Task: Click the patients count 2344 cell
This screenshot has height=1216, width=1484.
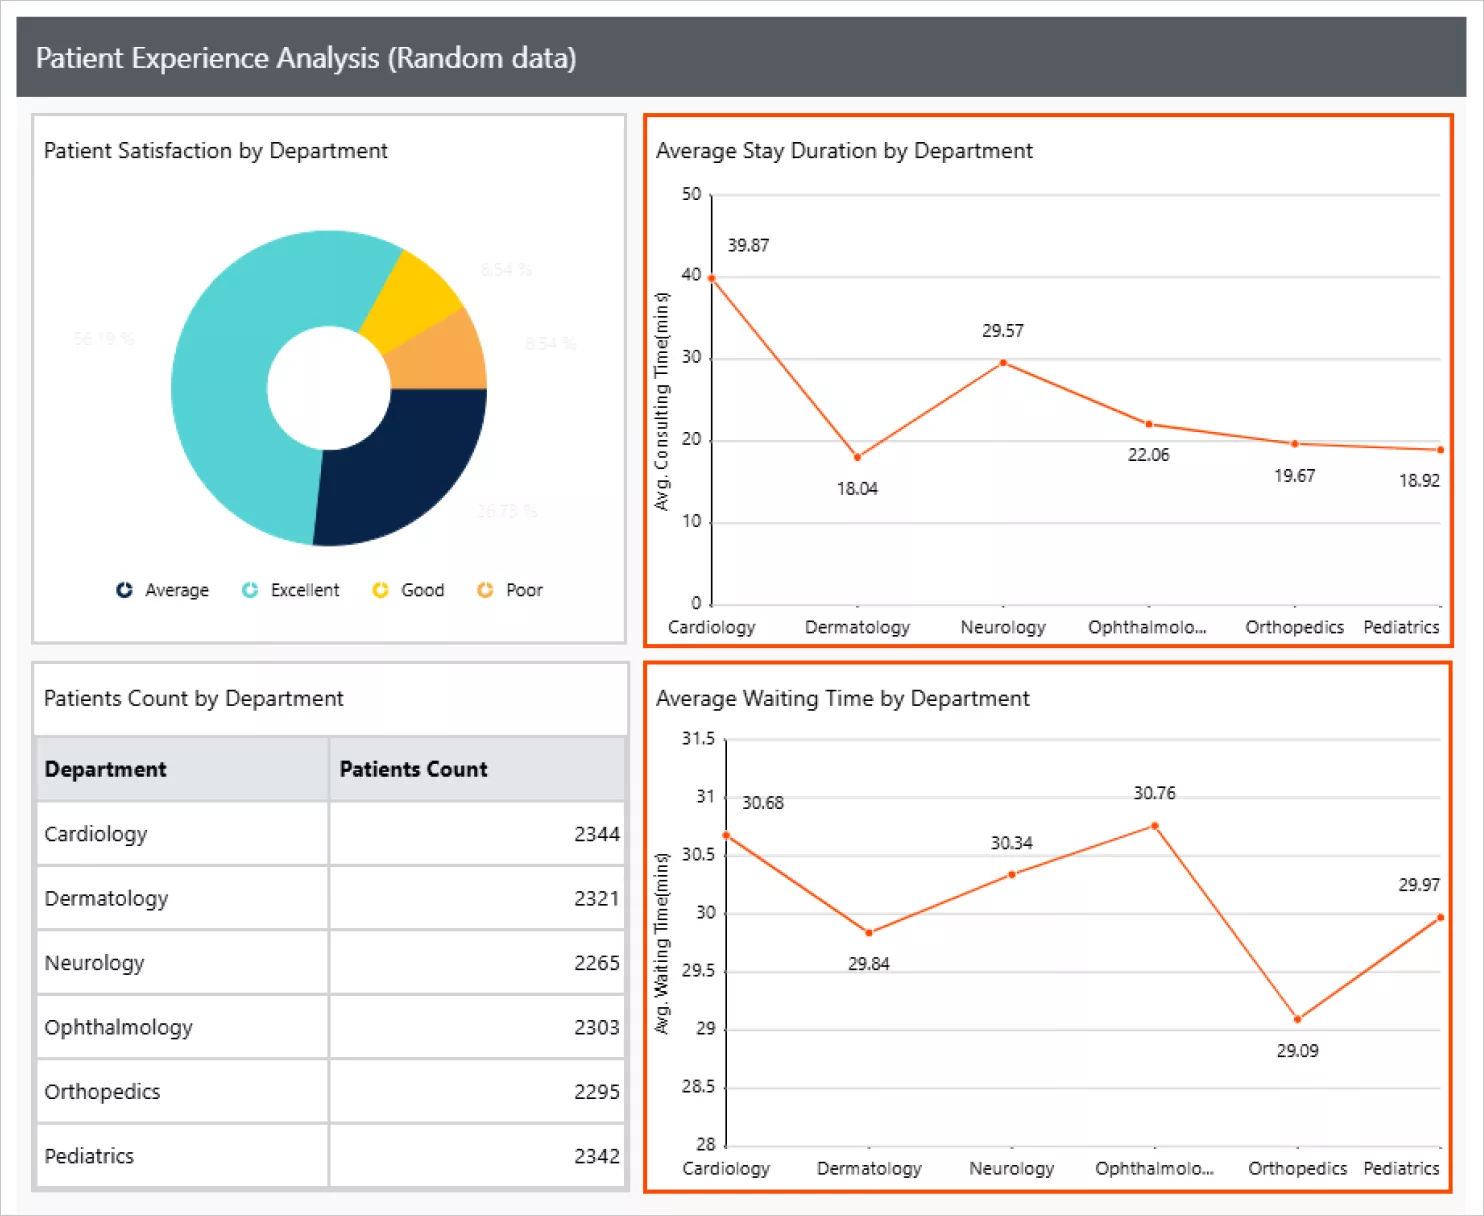Action: tap(477, 834)
